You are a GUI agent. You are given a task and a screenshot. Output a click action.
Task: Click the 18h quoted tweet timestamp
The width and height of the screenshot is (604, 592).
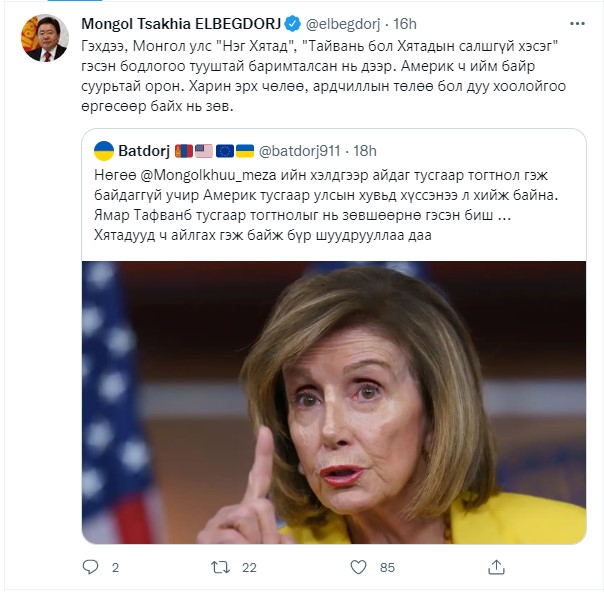(365, 151)
